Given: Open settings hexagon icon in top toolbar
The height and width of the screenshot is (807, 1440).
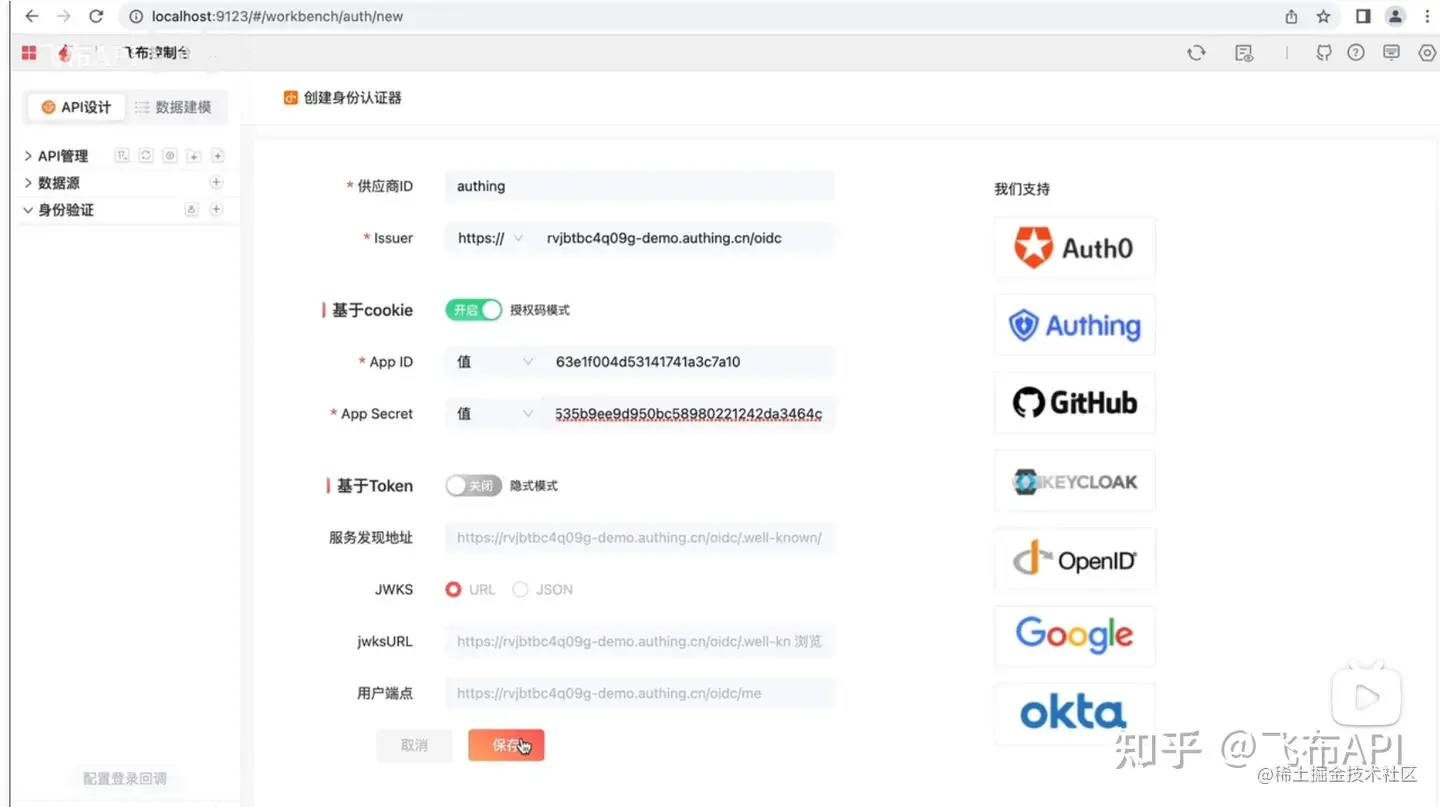Looking at the screenshot, I should coord(1427,53).
